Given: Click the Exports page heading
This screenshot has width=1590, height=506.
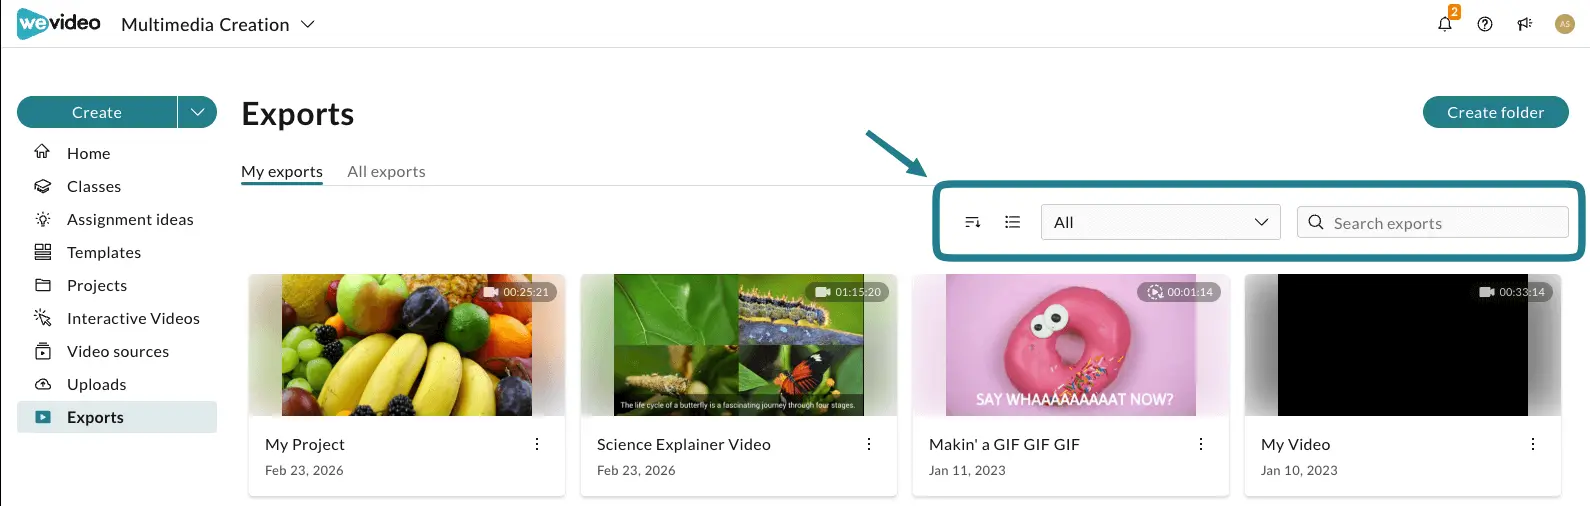Looking at the screenshot, I should pyautogui.click(x=298, y=114).
